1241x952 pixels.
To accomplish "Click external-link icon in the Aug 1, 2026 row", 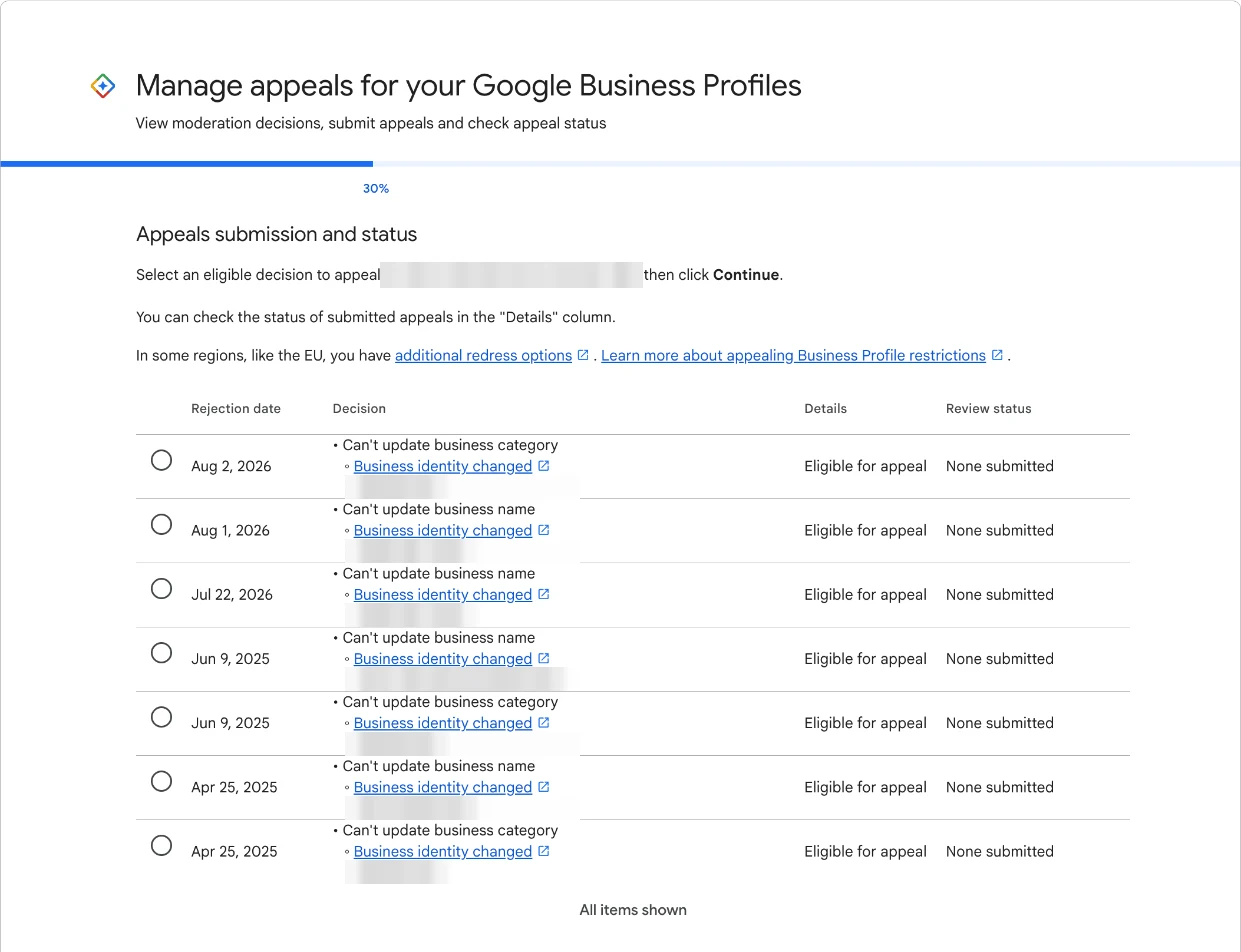I will pos(544,530).
